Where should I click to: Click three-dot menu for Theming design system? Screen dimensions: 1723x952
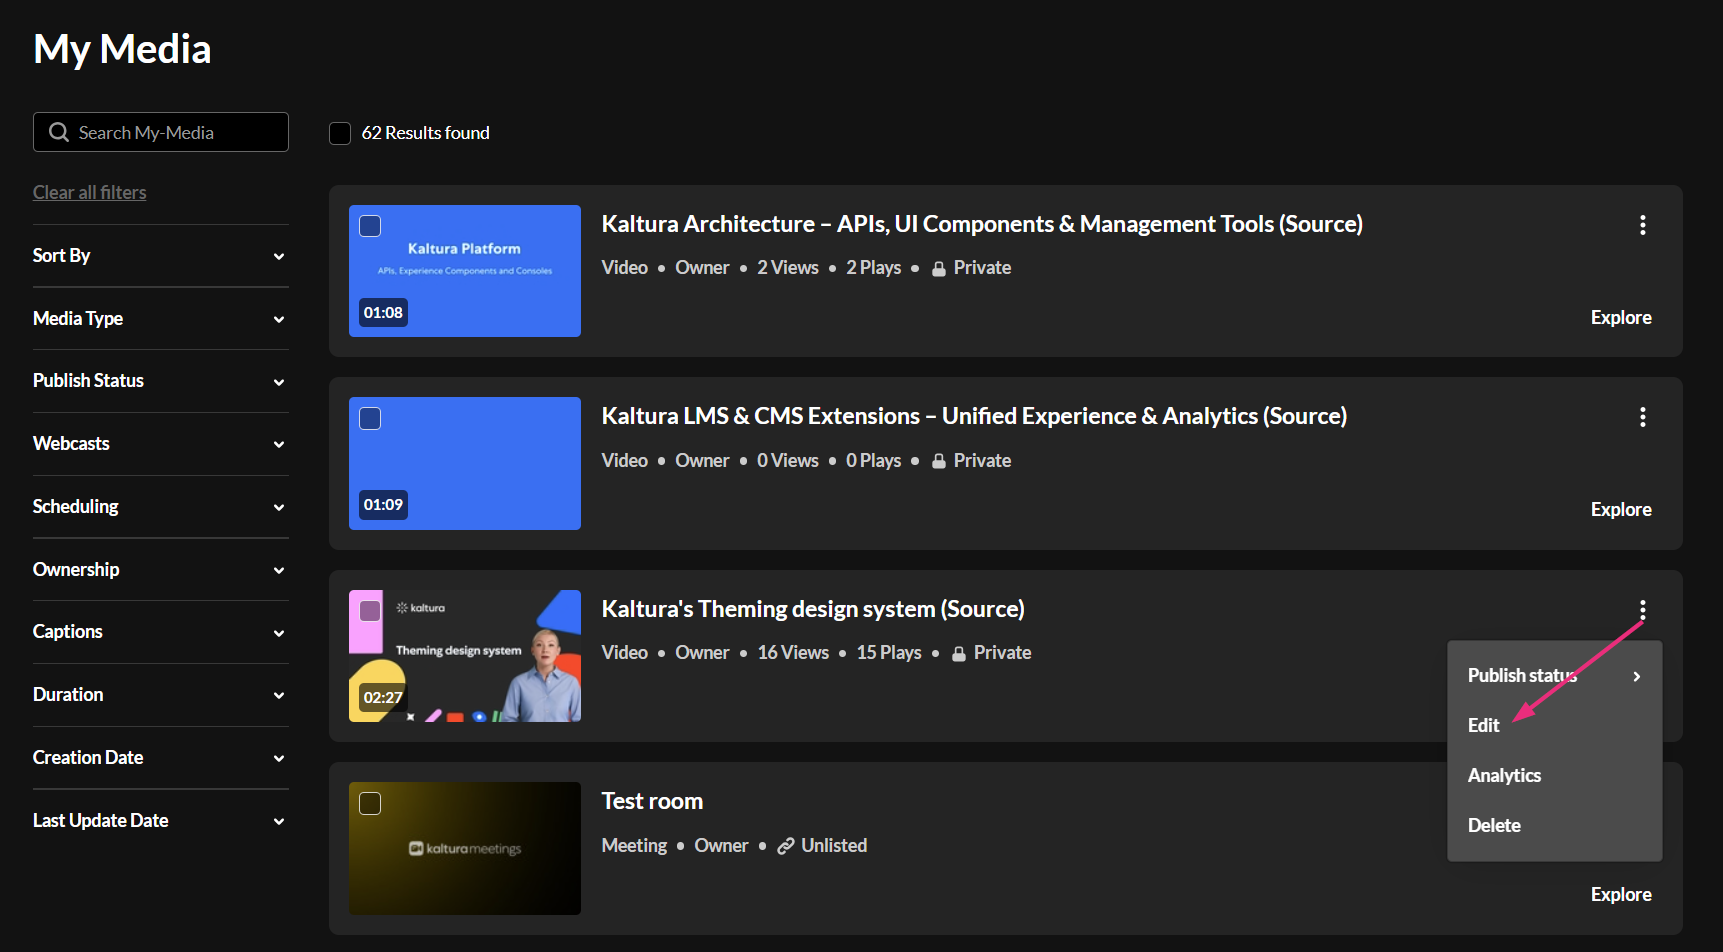tap(1642, 610)
